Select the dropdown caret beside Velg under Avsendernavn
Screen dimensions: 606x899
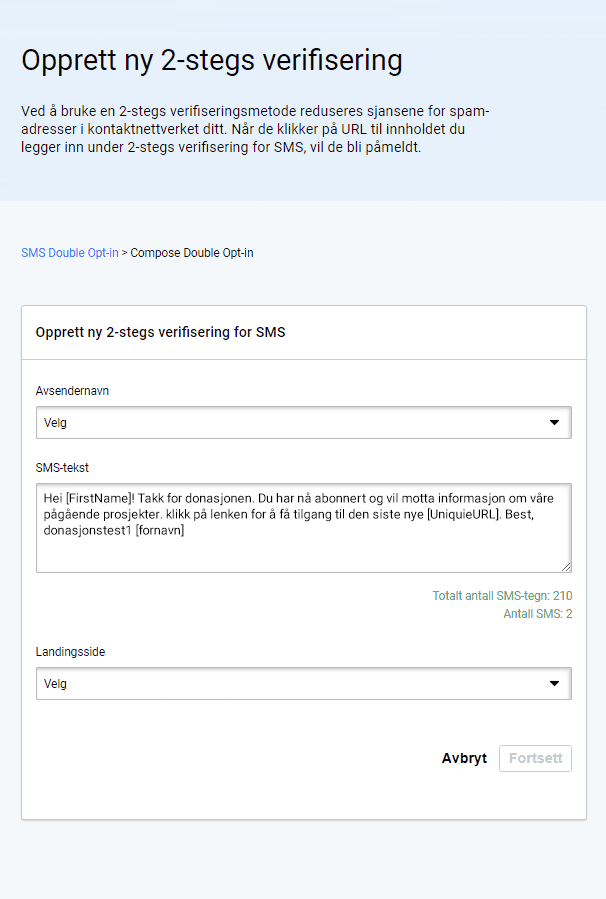point(556,422)
